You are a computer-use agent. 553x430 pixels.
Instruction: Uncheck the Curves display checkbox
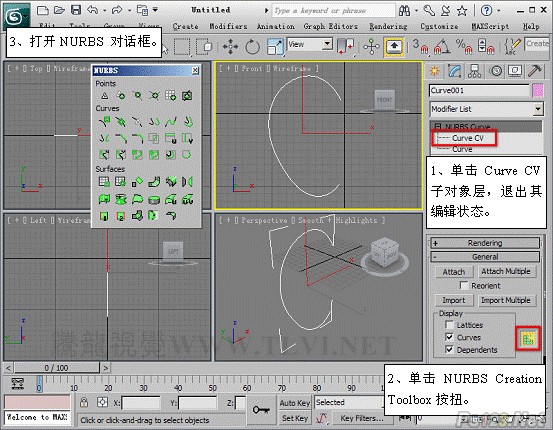point(449,337)
